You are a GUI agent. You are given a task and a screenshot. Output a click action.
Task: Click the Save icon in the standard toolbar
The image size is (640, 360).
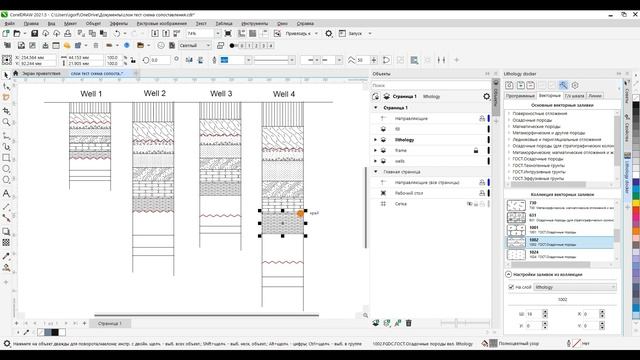pos(35,33)
